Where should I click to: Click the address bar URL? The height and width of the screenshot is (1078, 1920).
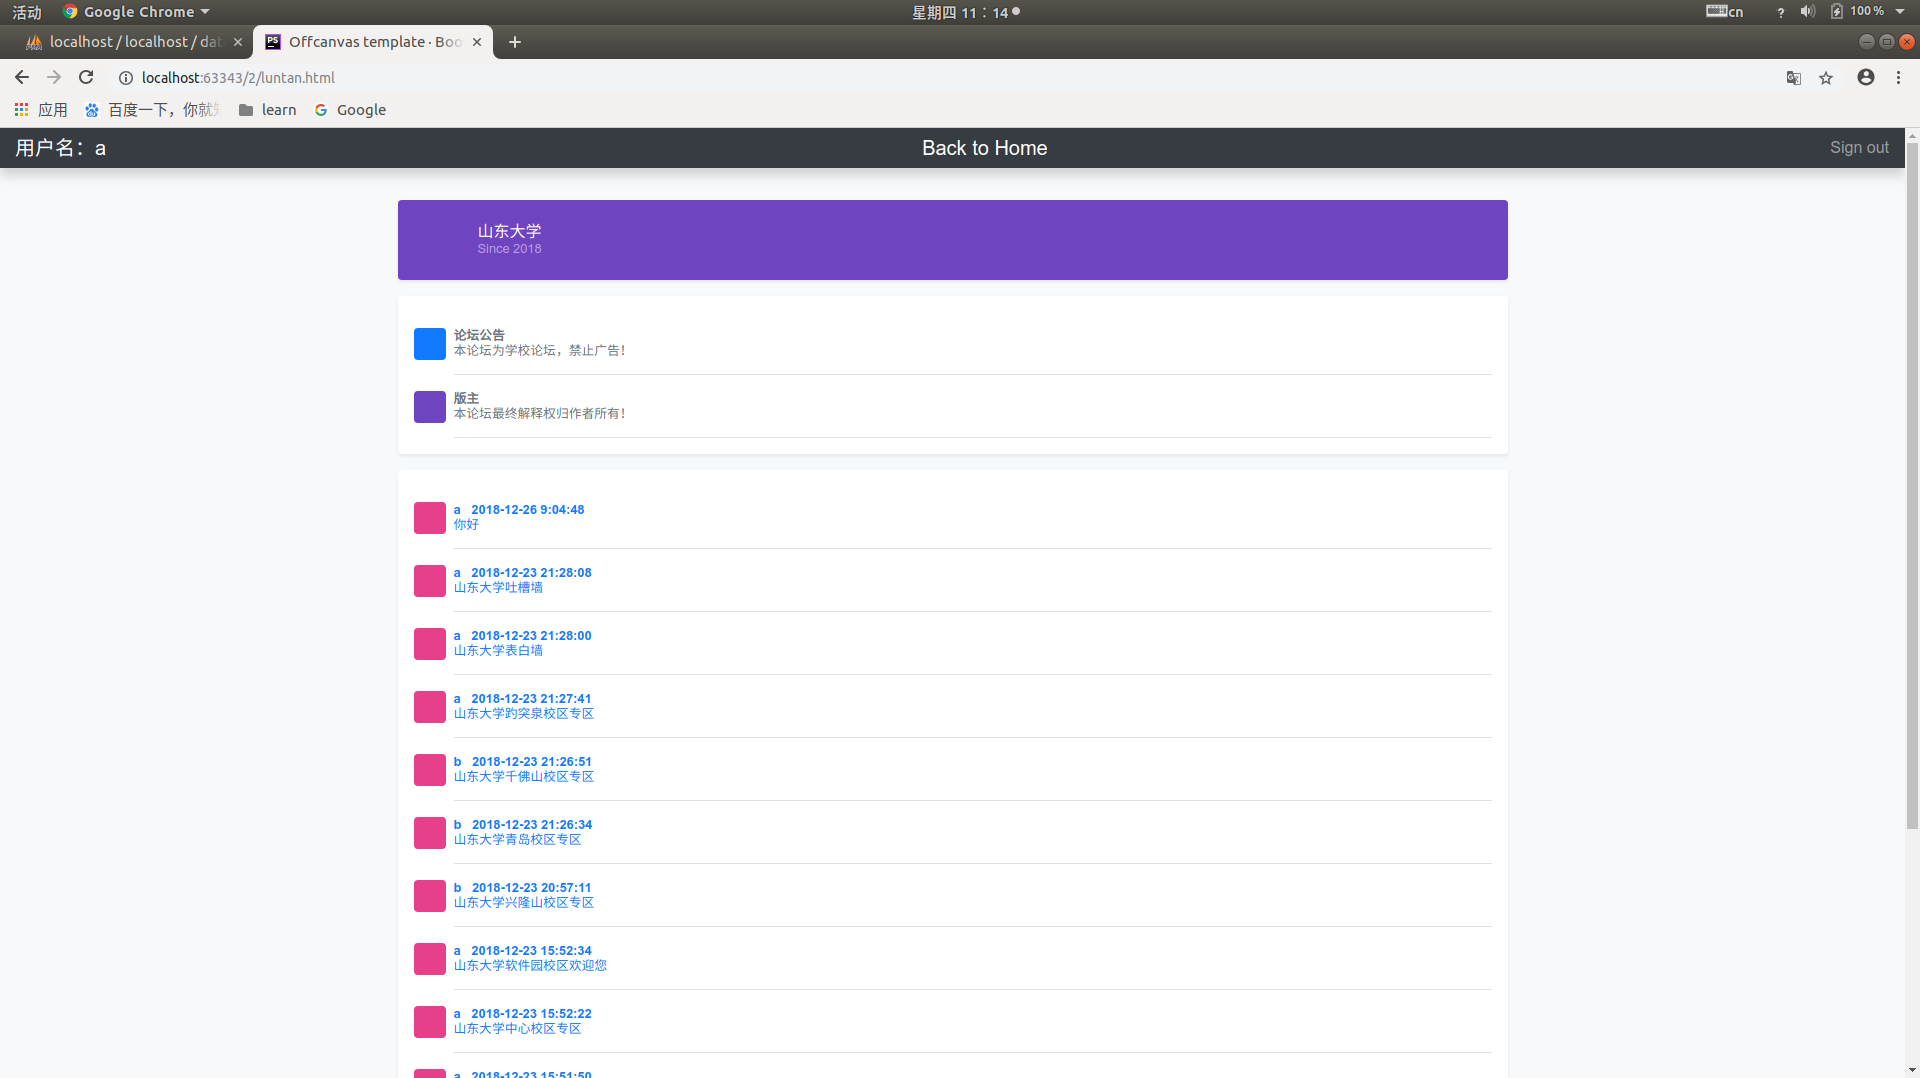[x=238, y=78]
